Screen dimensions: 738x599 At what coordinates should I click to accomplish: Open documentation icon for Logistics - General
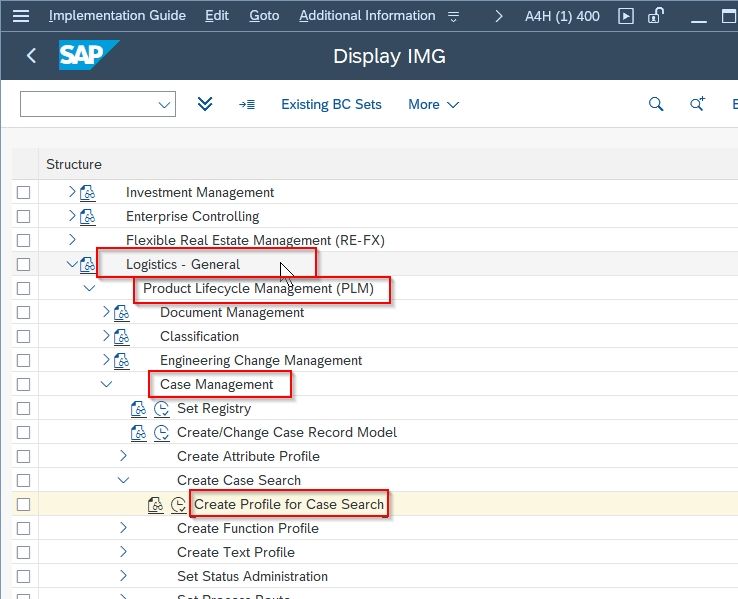click(x=88, y=264)
